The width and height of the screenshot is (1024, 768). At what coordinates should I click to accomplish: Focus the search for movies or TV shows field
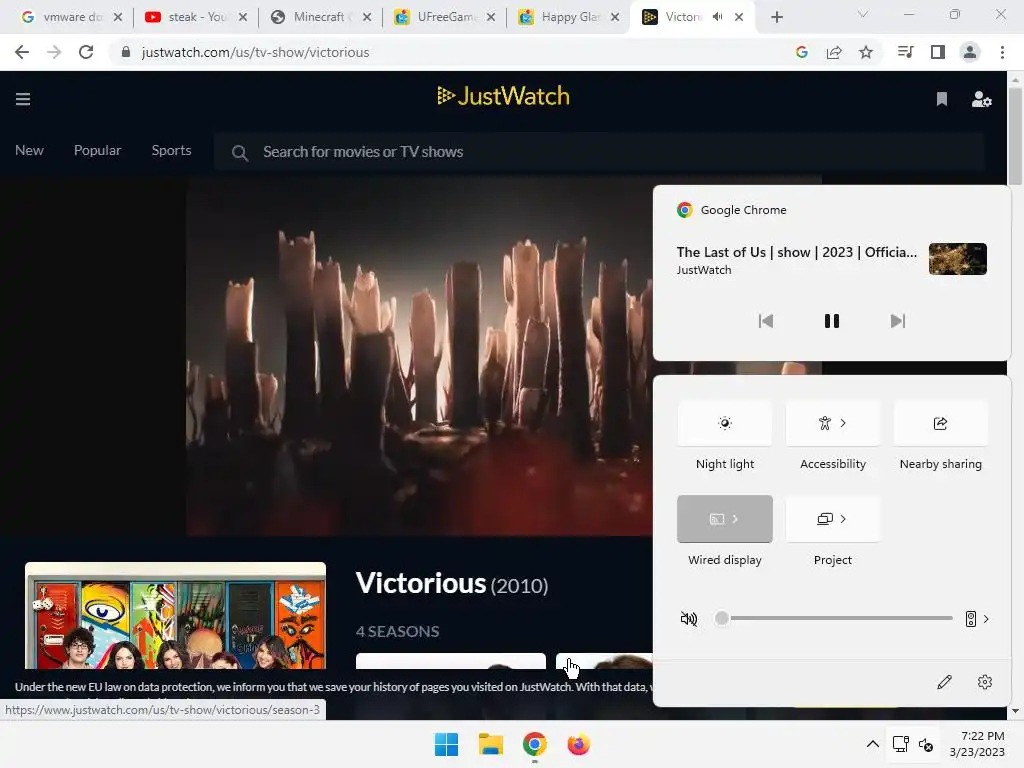(x=599, y=152)
